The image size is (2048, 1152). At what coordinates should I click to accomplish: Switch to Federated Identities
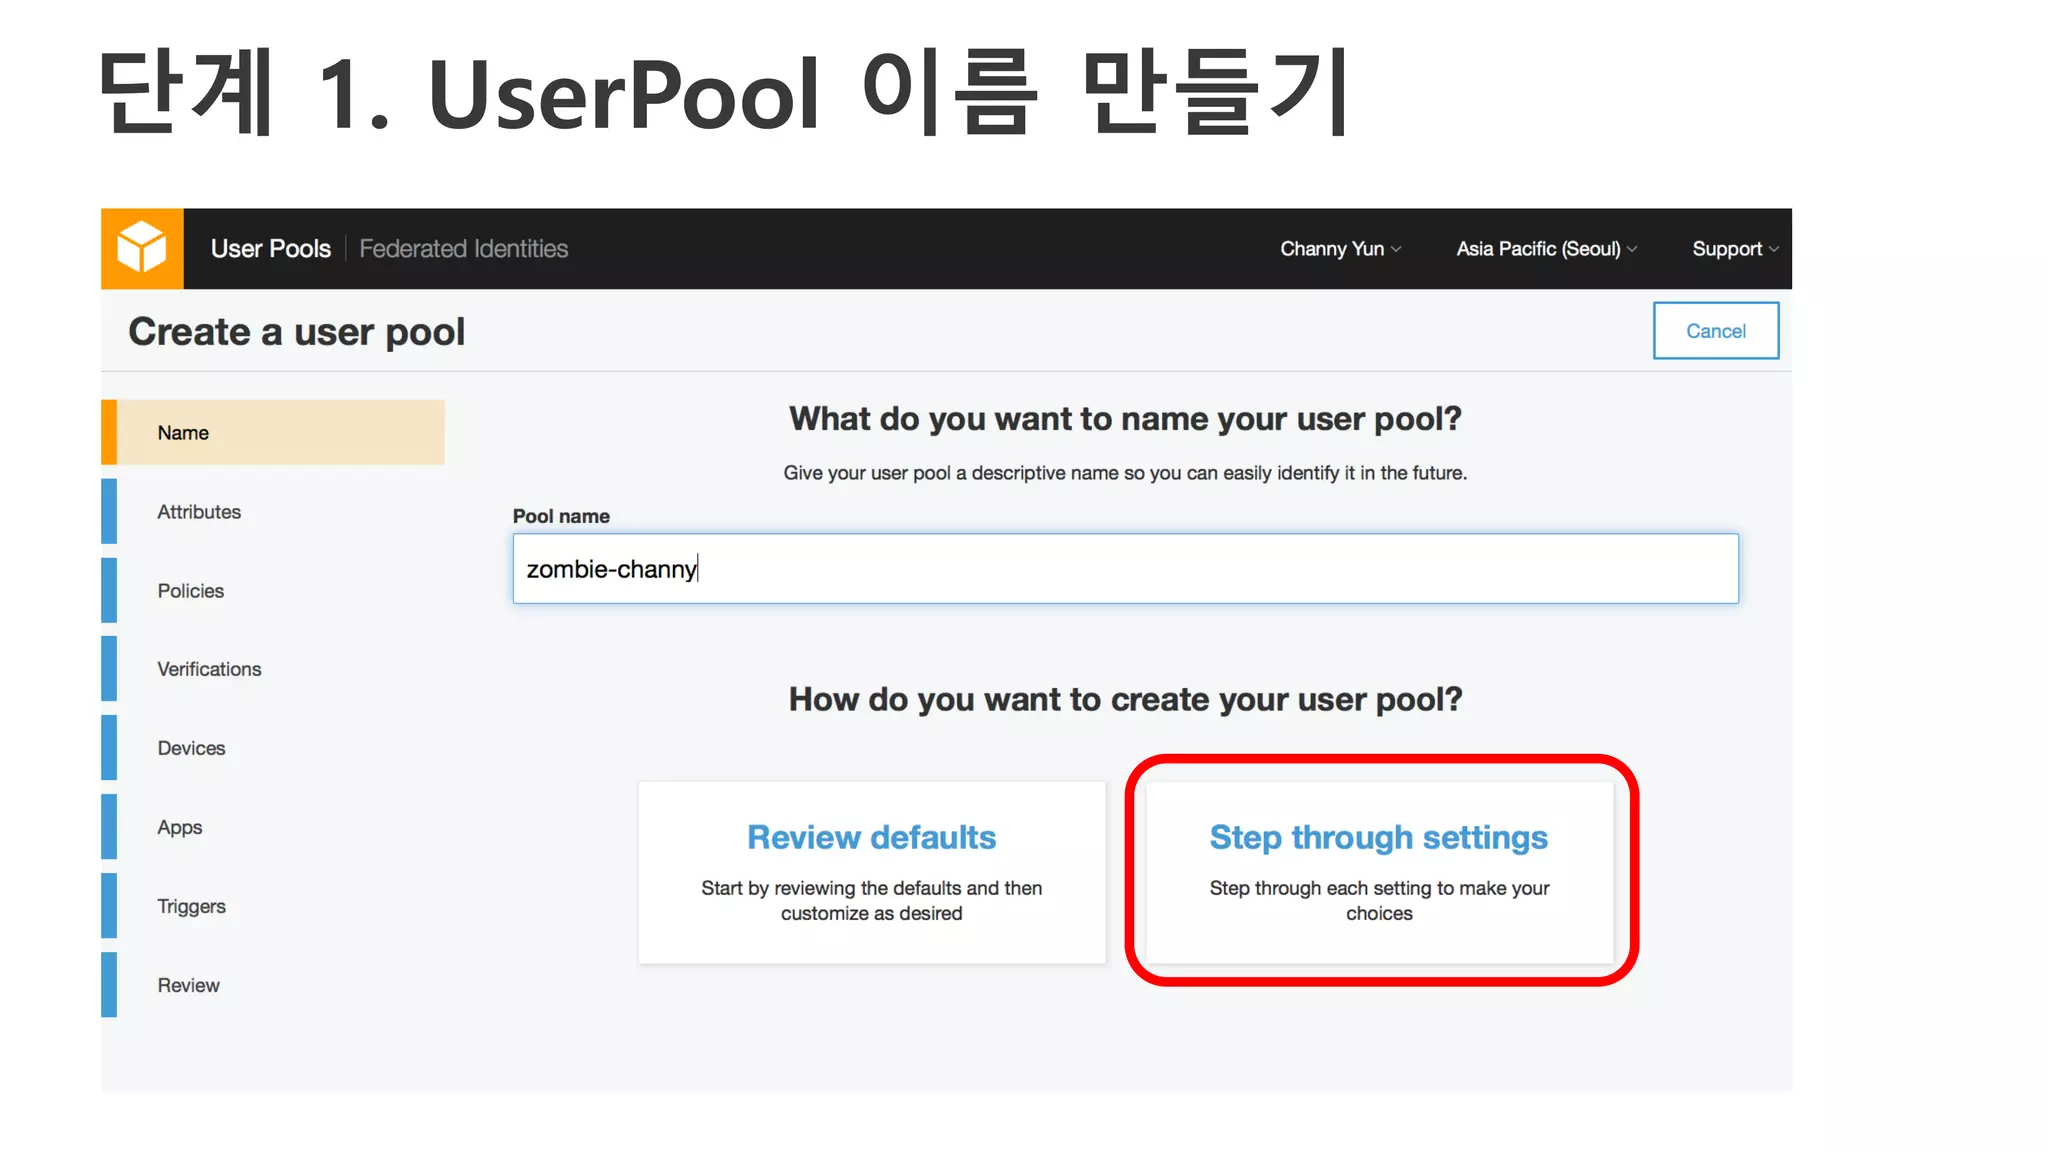tap(463, 249)
